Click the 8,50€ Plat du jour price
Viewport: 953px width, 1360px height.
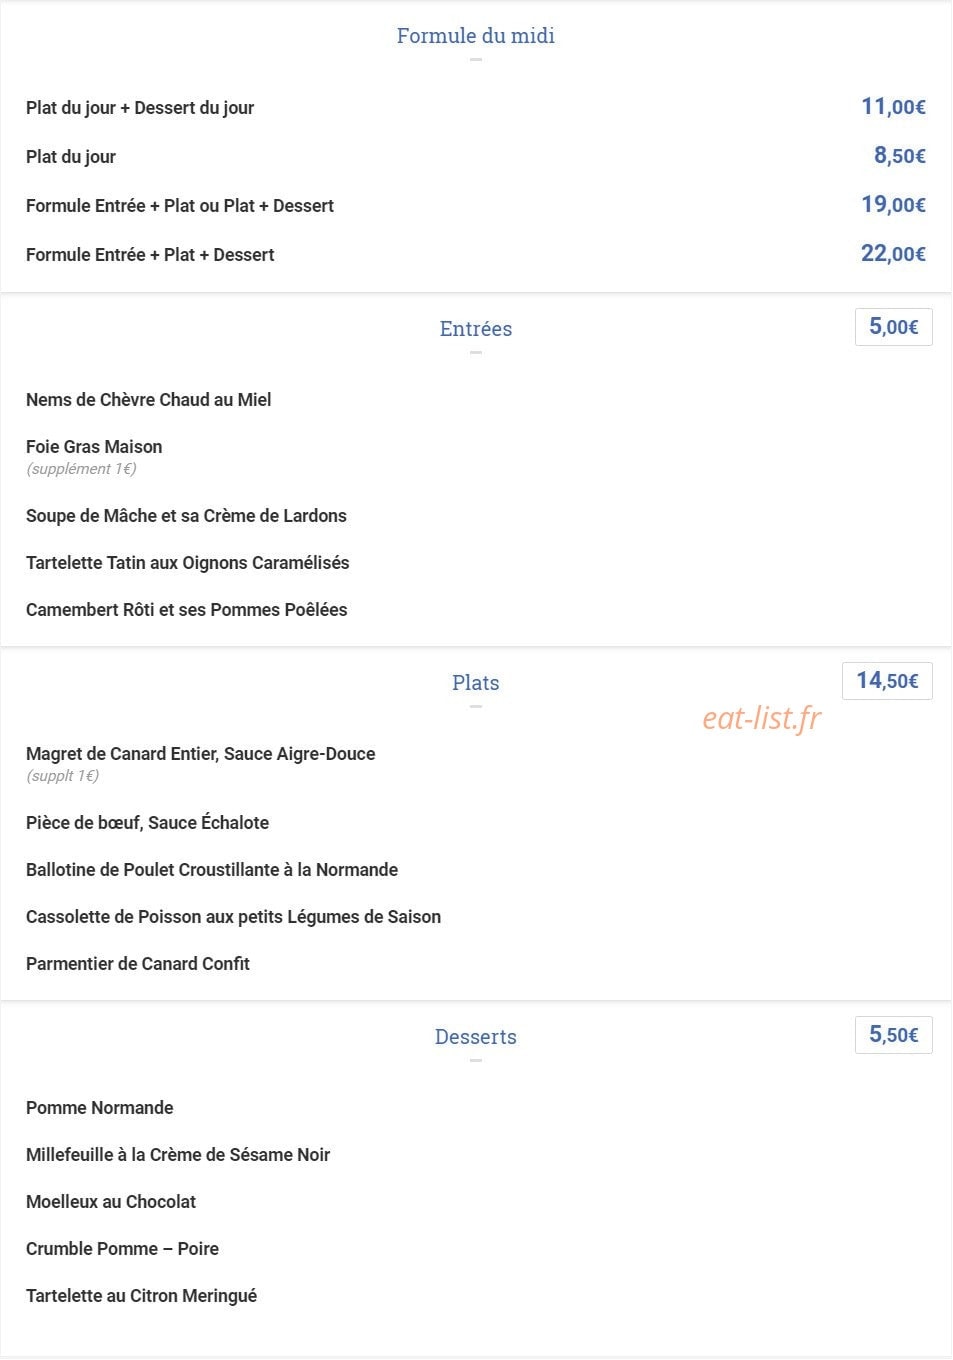click(900, 156)
